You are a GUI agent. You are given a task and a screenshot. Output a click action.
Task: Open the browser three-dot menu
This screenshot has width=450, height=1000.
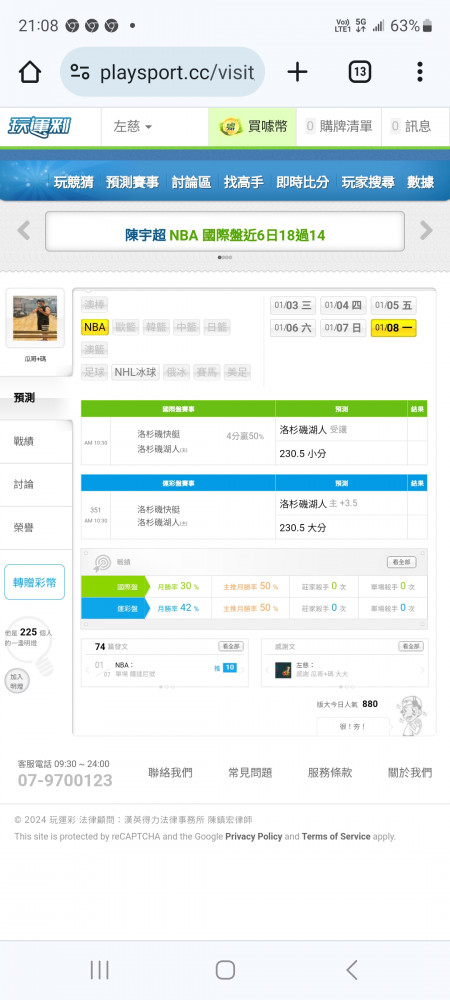[419, 72]
